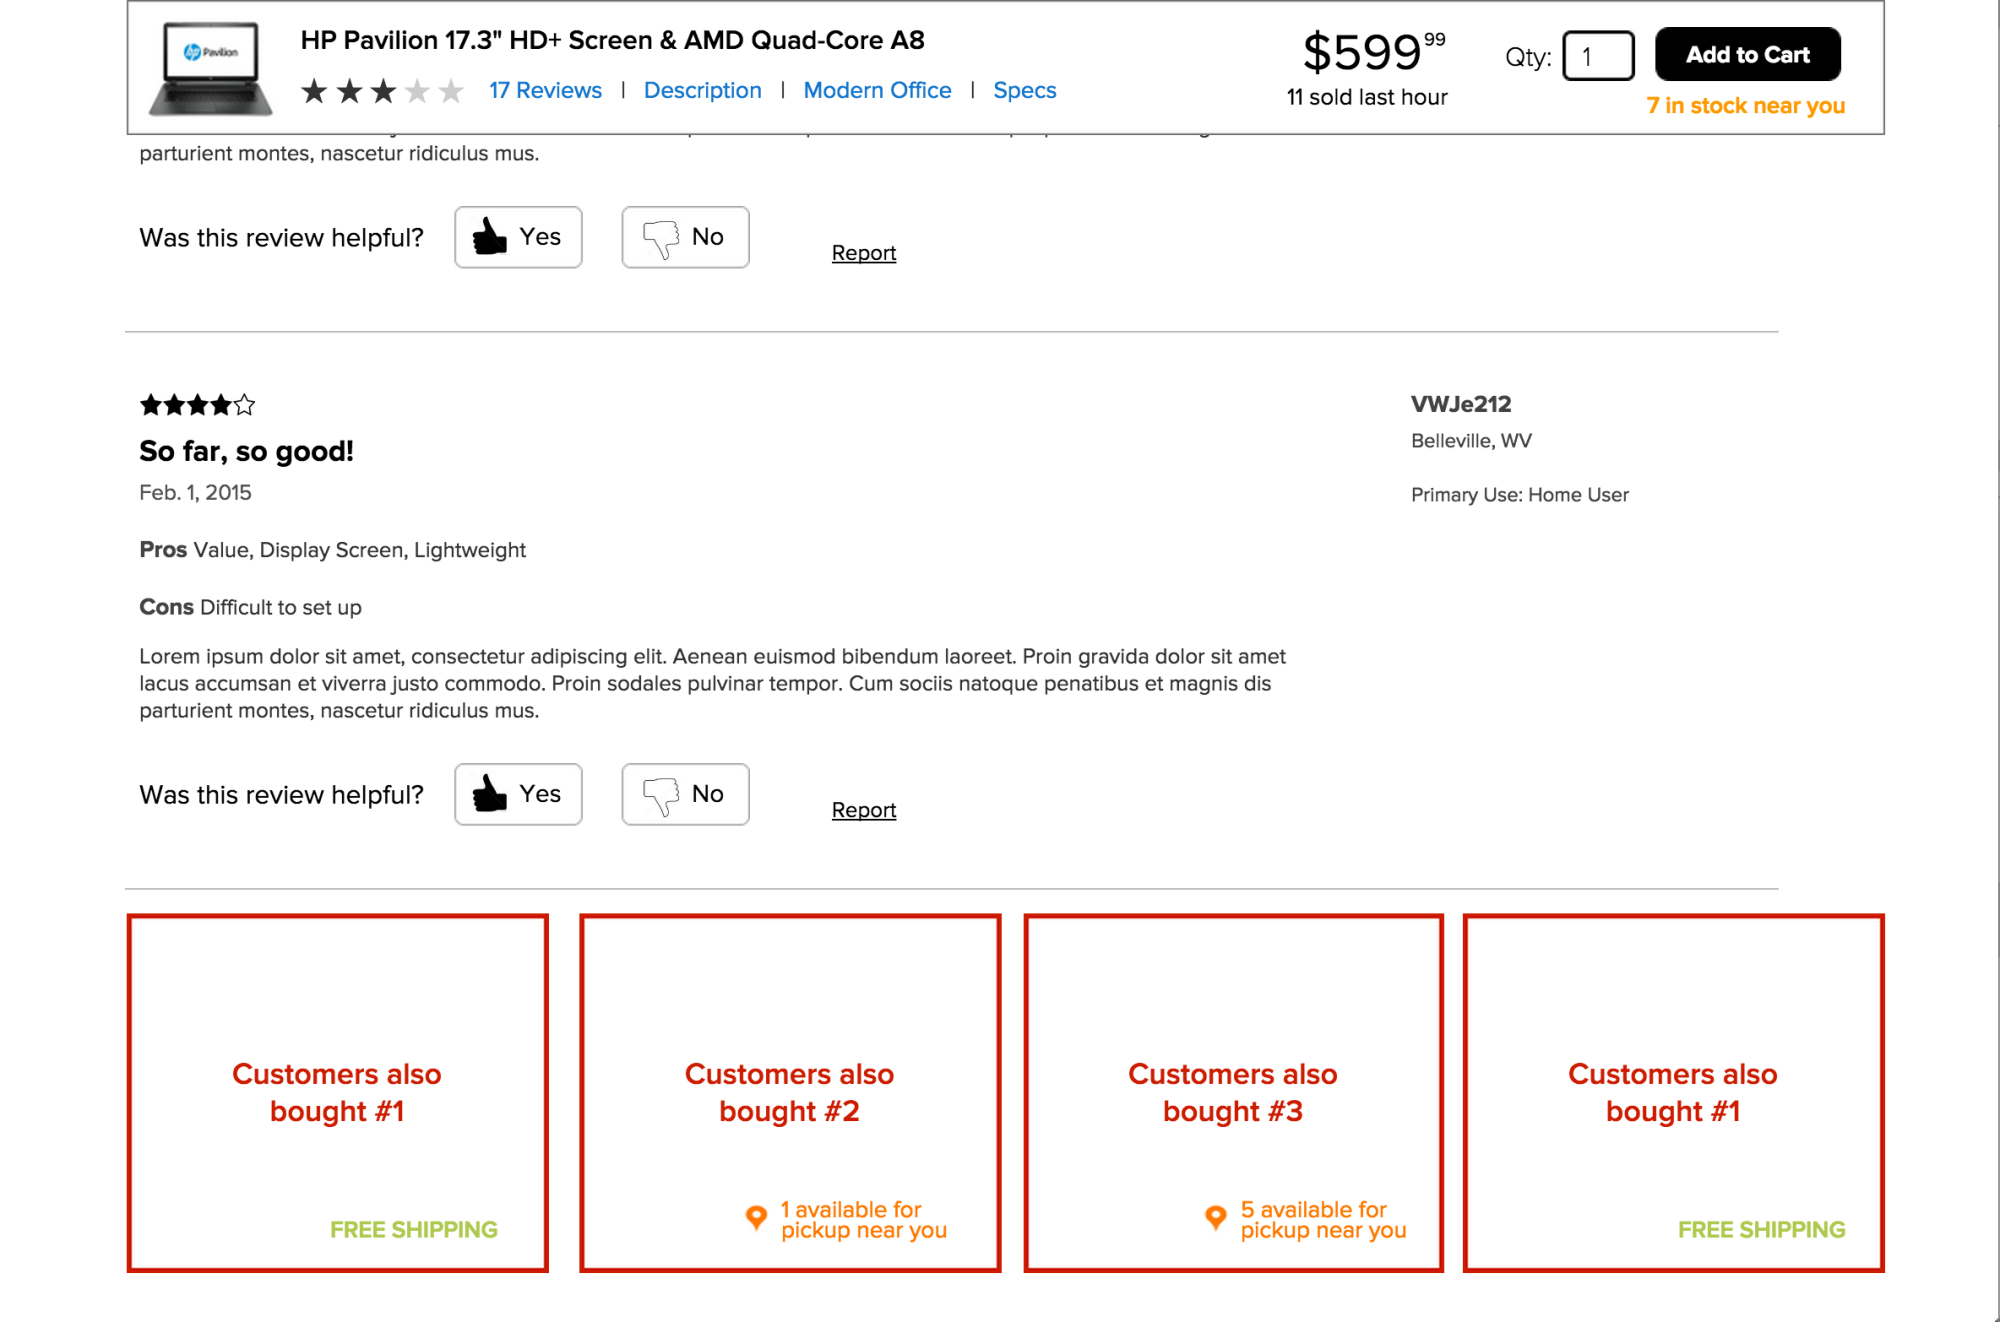Click the pickup pin icon beside '1 available'
This screenshot has width=2000, height=1322.
(757, 1217)
